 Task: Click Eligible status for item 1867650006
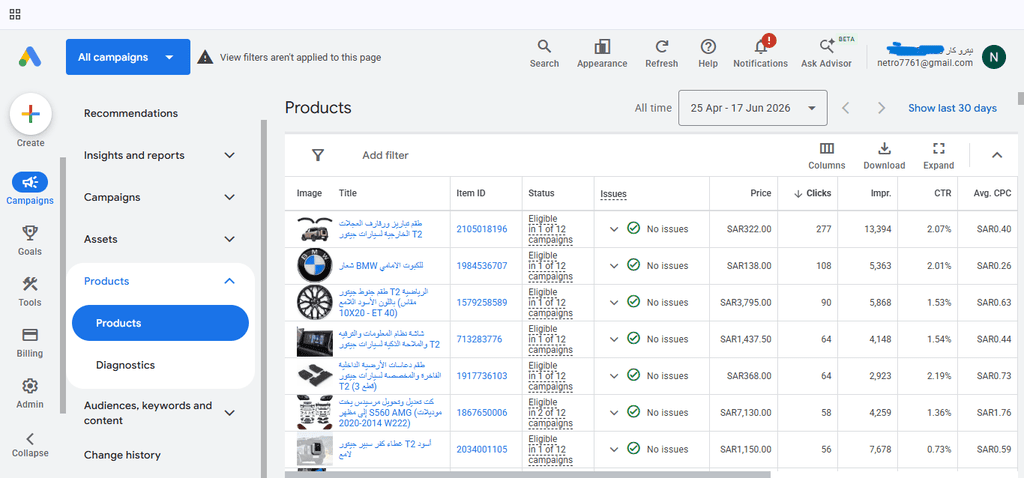coord(551,412)
